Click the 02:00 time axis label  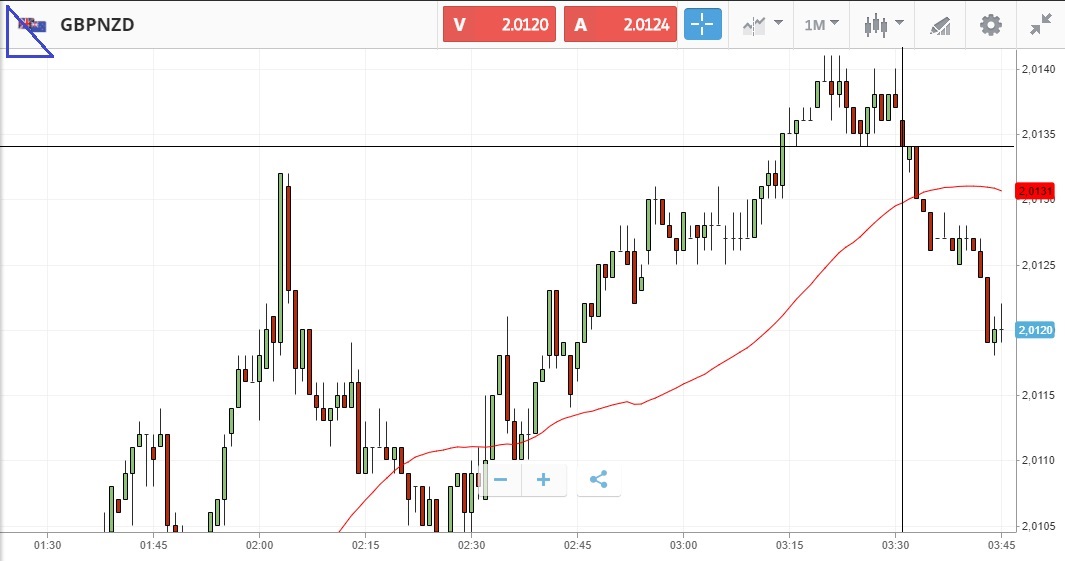[x=259, y=545]
